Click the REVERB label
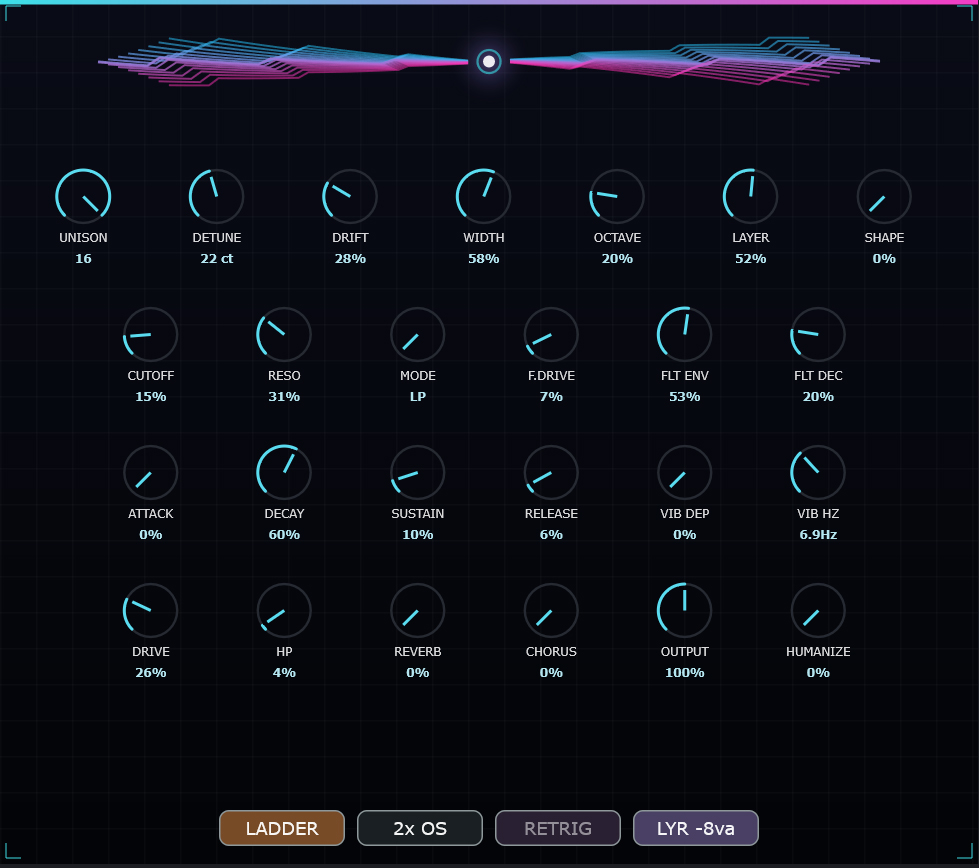Screen dimensions: 979x868 point(418,651)
